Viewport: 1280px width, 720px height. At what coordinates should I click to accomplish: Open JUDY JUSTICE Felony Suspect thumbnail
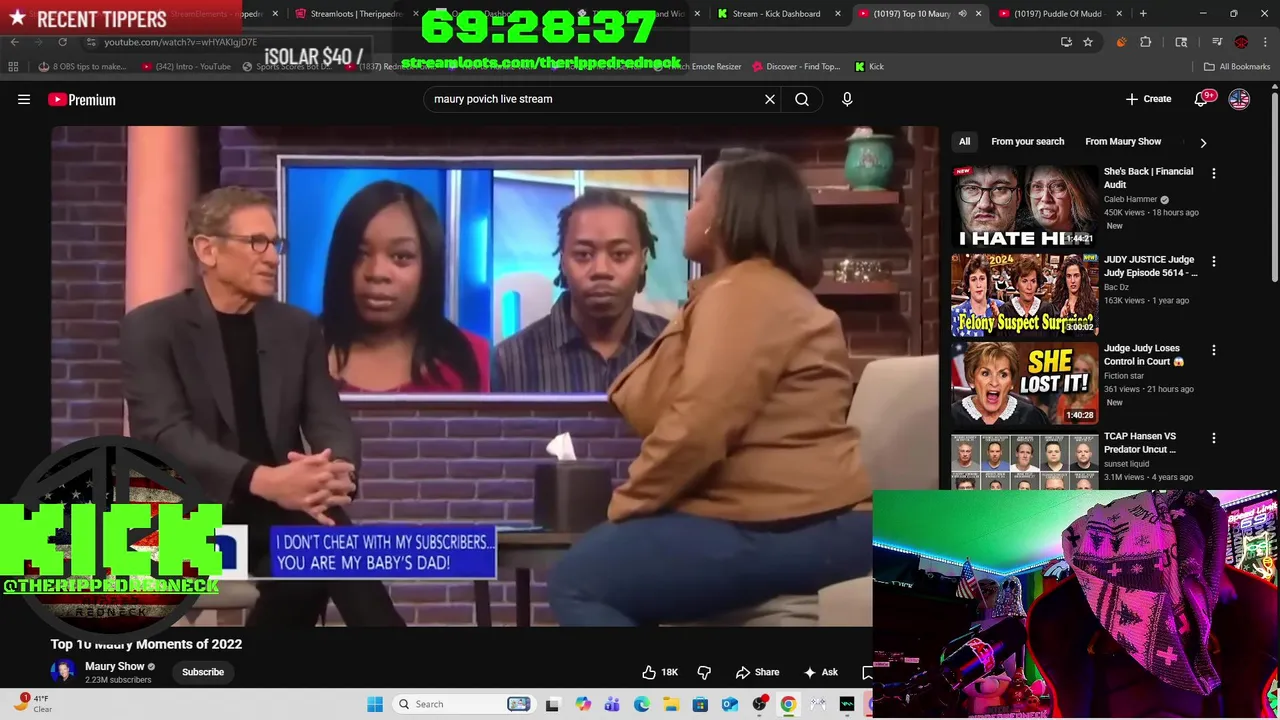point(1024,294)
